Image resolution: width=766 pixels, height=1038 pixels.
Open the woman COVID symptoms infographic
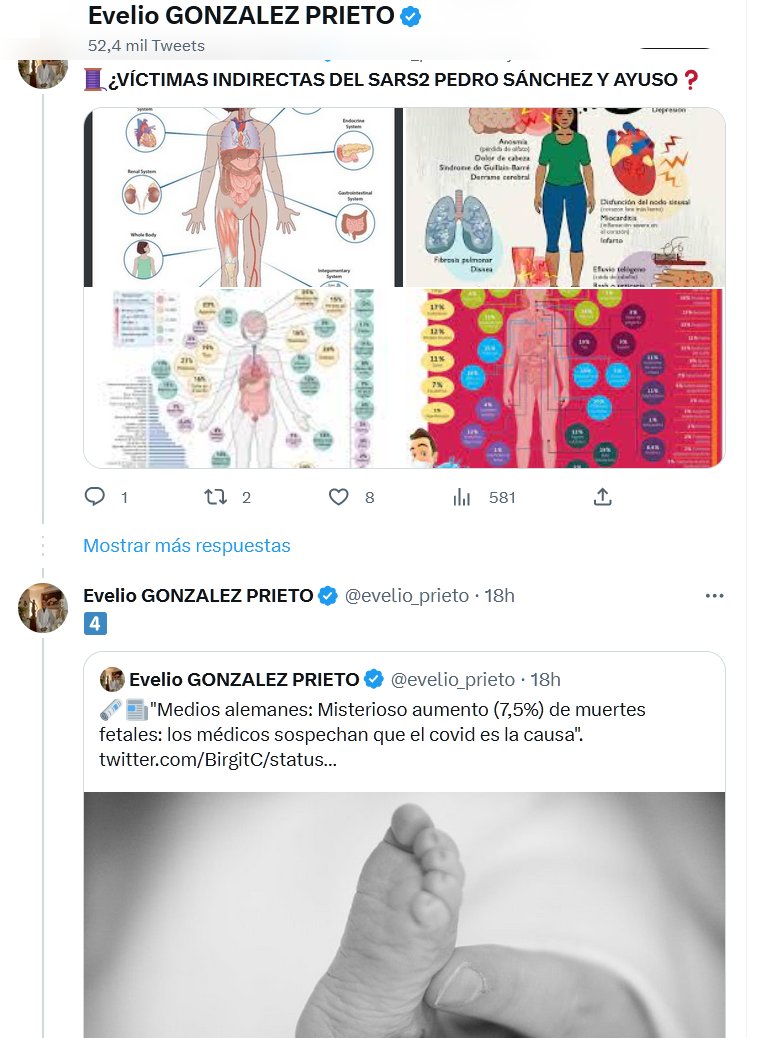pyautogui.click(x=564, y=197)
